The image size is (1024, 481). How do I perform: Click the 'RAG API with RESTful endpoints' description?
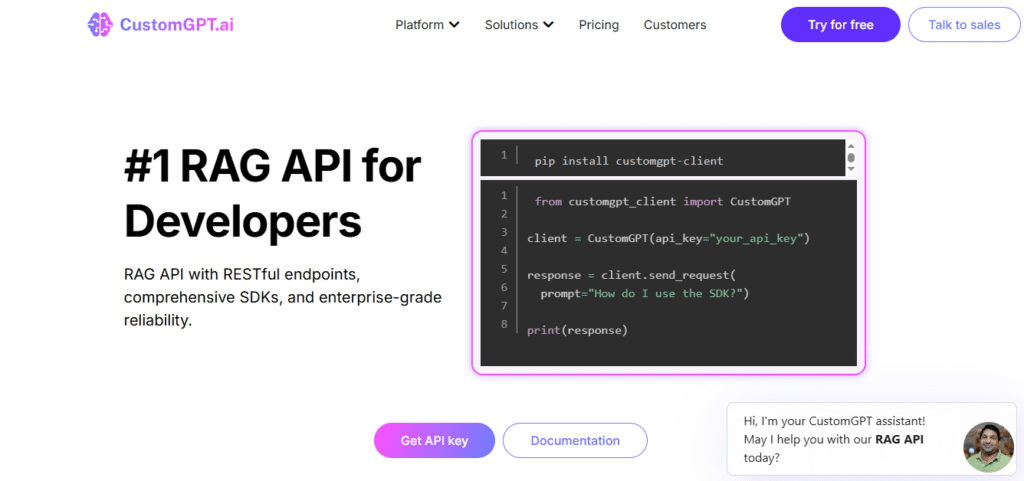283,297
